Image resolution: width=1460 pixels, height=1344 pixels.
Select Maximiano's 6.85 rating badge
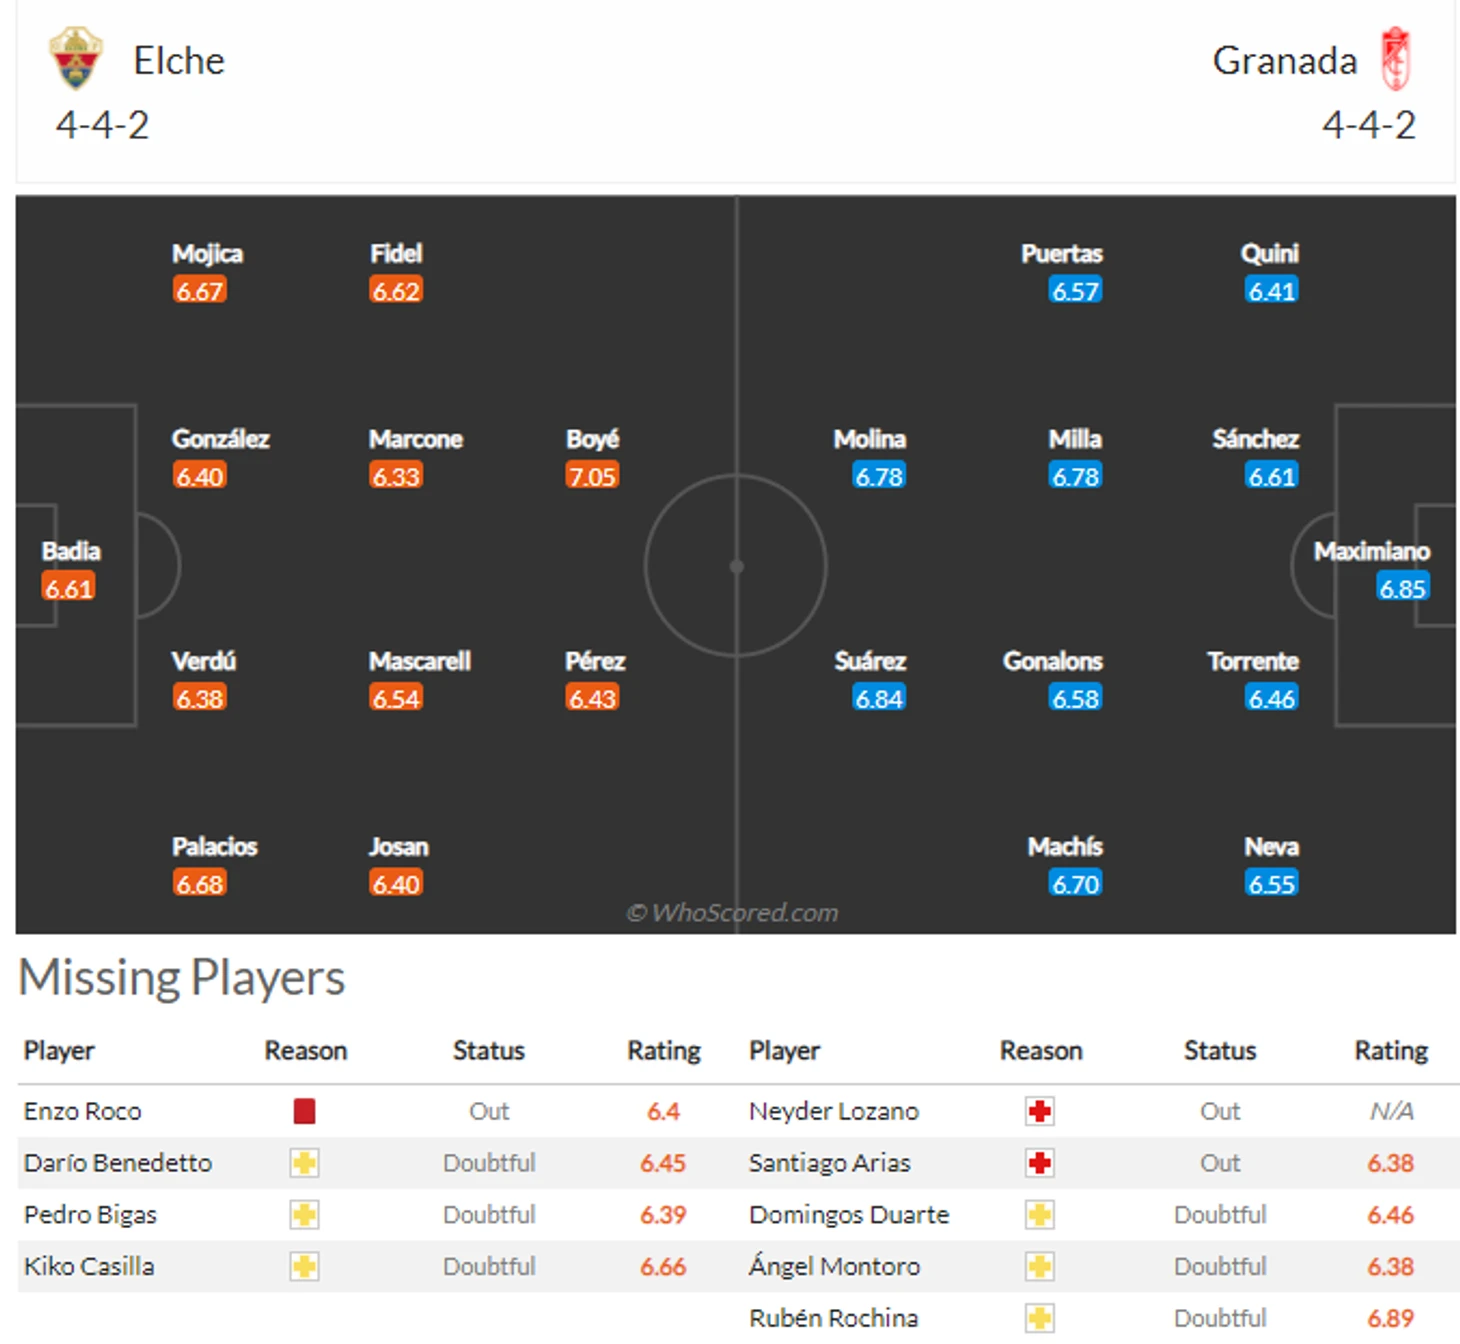tap(1402, 588)
